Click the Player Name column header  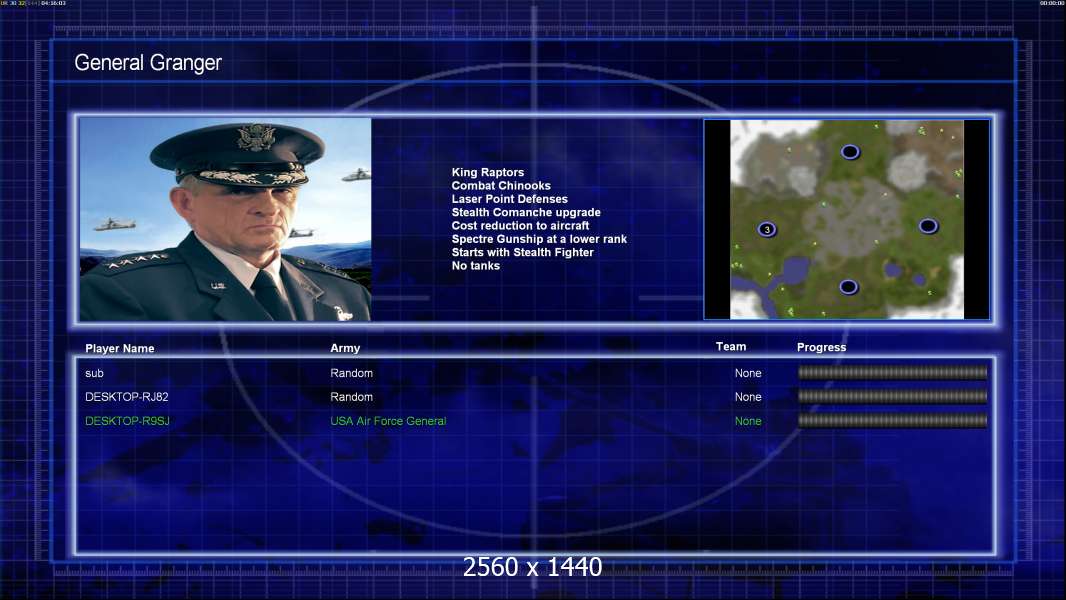click(x=120, y=348)
